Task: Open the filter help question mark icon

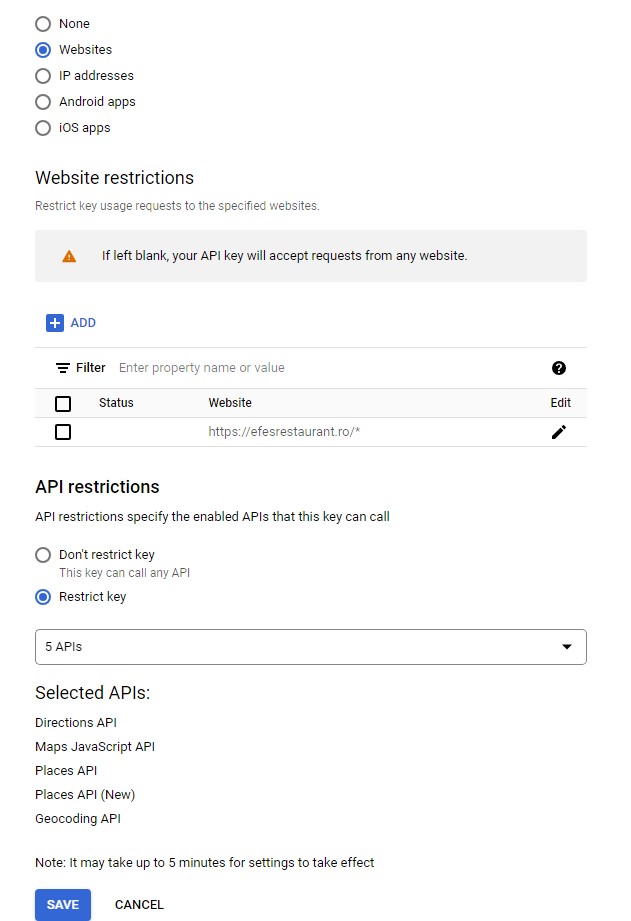Action: [x=559, y=368]
